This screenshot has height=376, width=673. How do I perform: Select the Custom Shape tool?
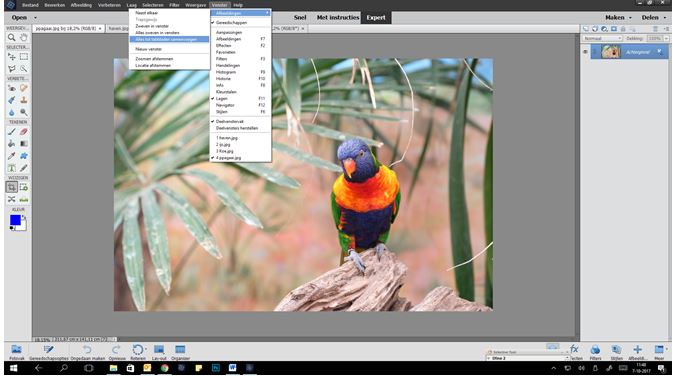click(24, 156)
